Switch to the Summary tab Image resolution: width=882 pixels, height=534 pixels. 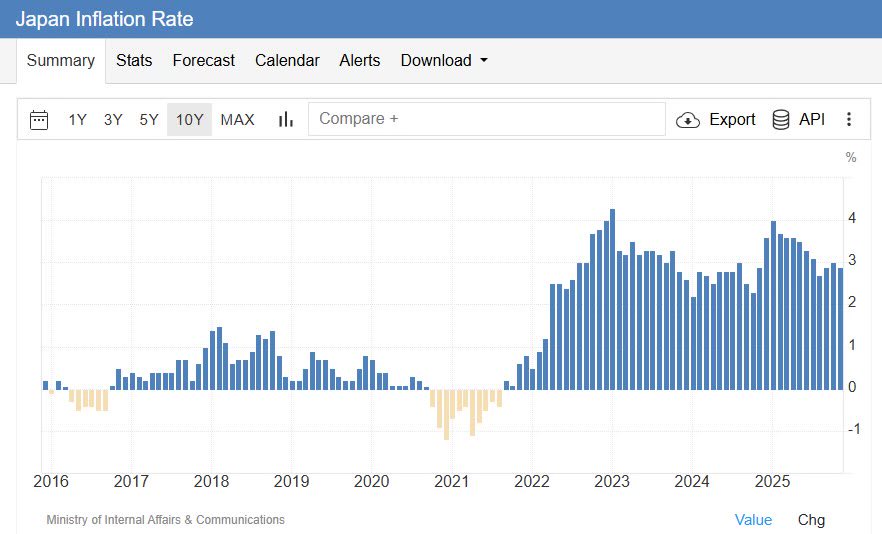coord(60,60)
